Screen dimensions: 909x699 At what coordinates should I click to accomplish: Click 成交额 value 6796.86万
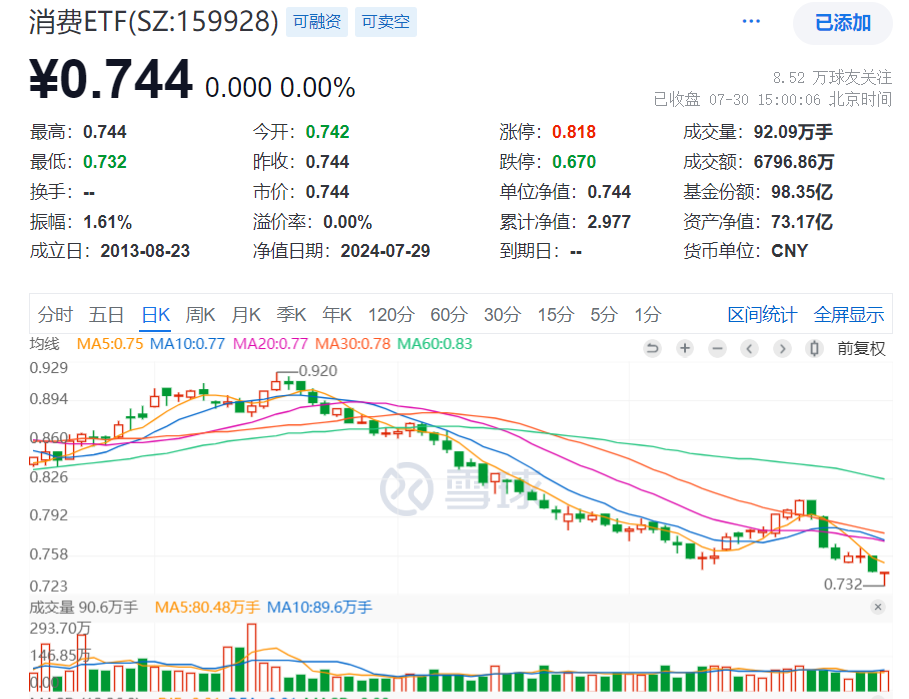click(x=794, y=162)
